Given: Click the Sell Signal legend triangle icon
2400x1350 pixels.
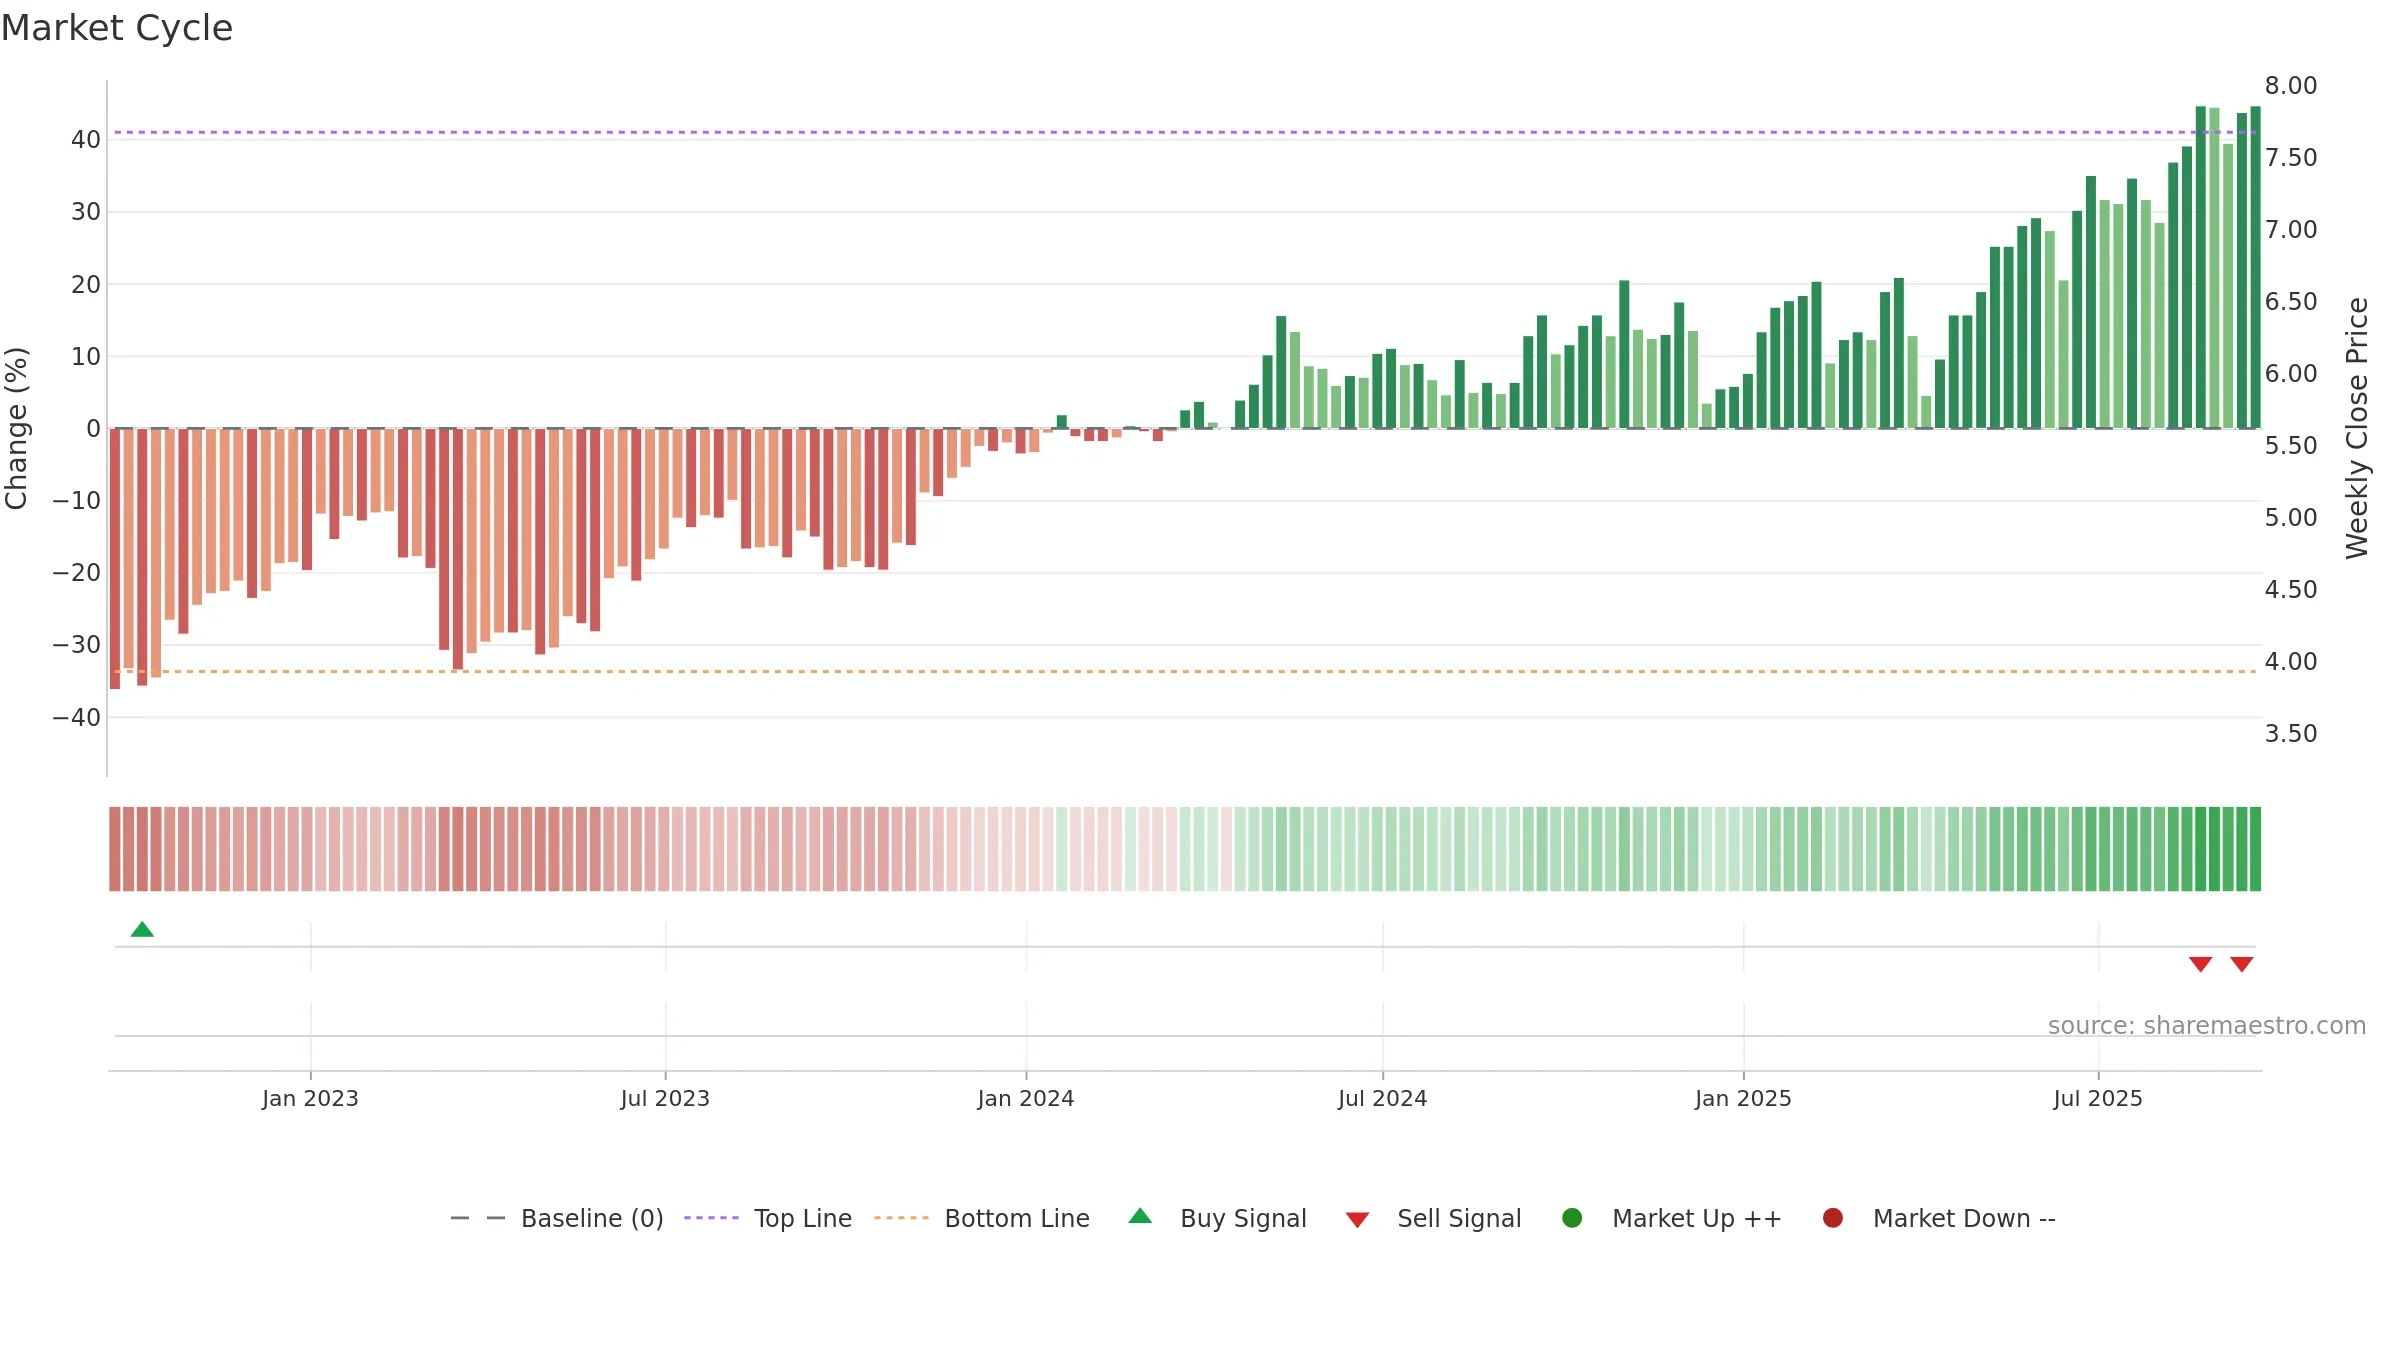Looking at the screenshot, I should [1357, 1220].
